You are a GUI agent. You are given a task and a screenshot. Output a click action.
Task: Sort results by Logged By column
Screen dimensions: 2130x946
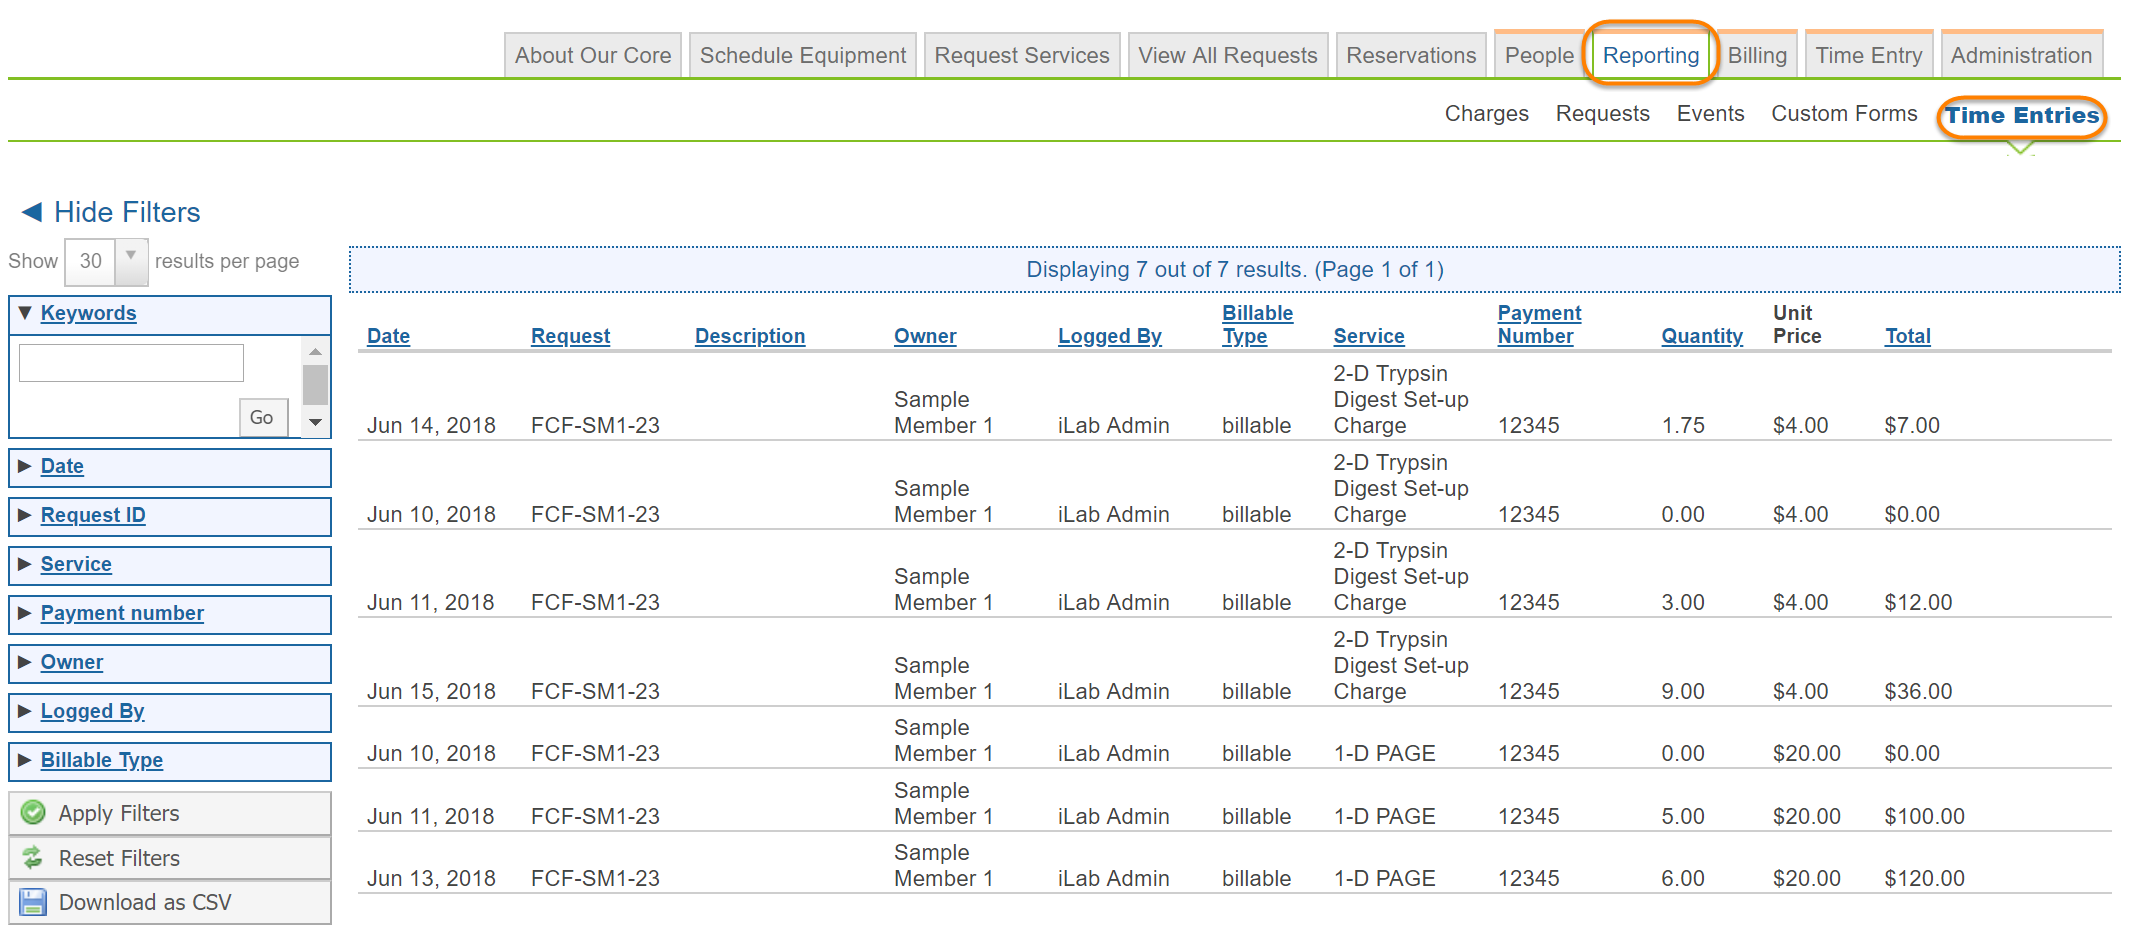[x=1109, y=336]
